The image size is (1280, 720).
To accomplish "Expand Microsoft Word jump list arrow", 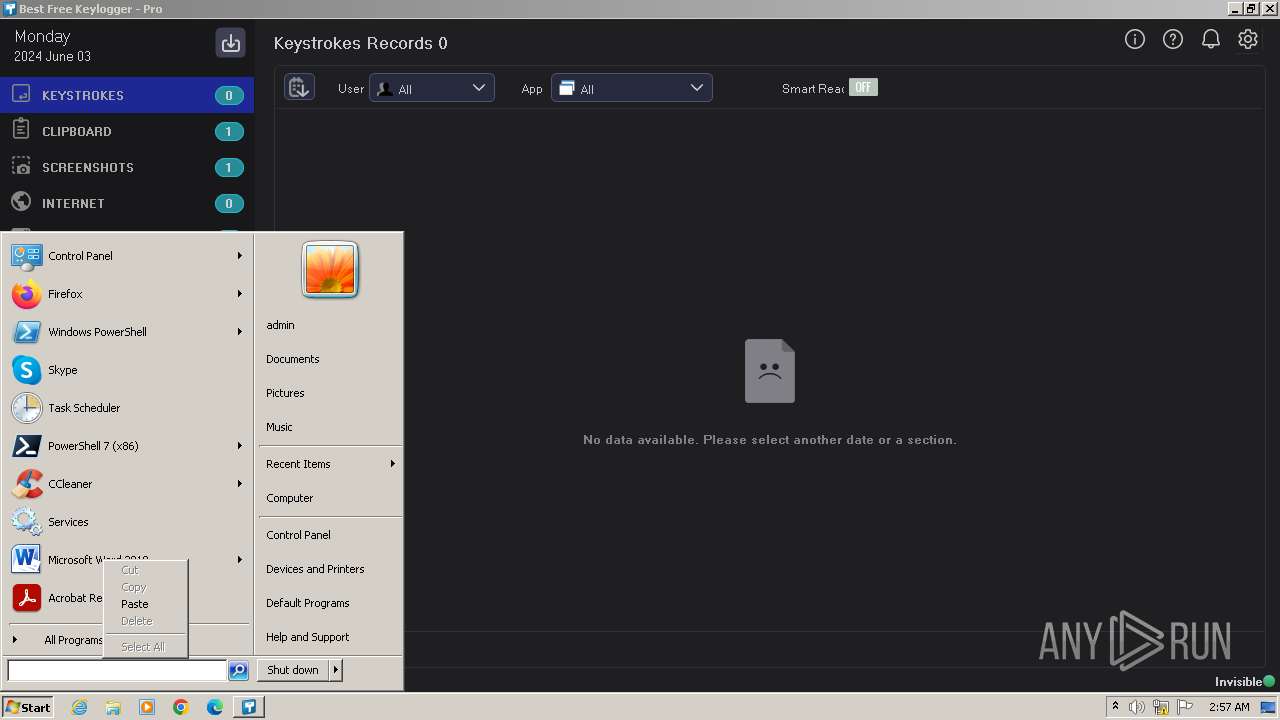I will click(240, 560).
